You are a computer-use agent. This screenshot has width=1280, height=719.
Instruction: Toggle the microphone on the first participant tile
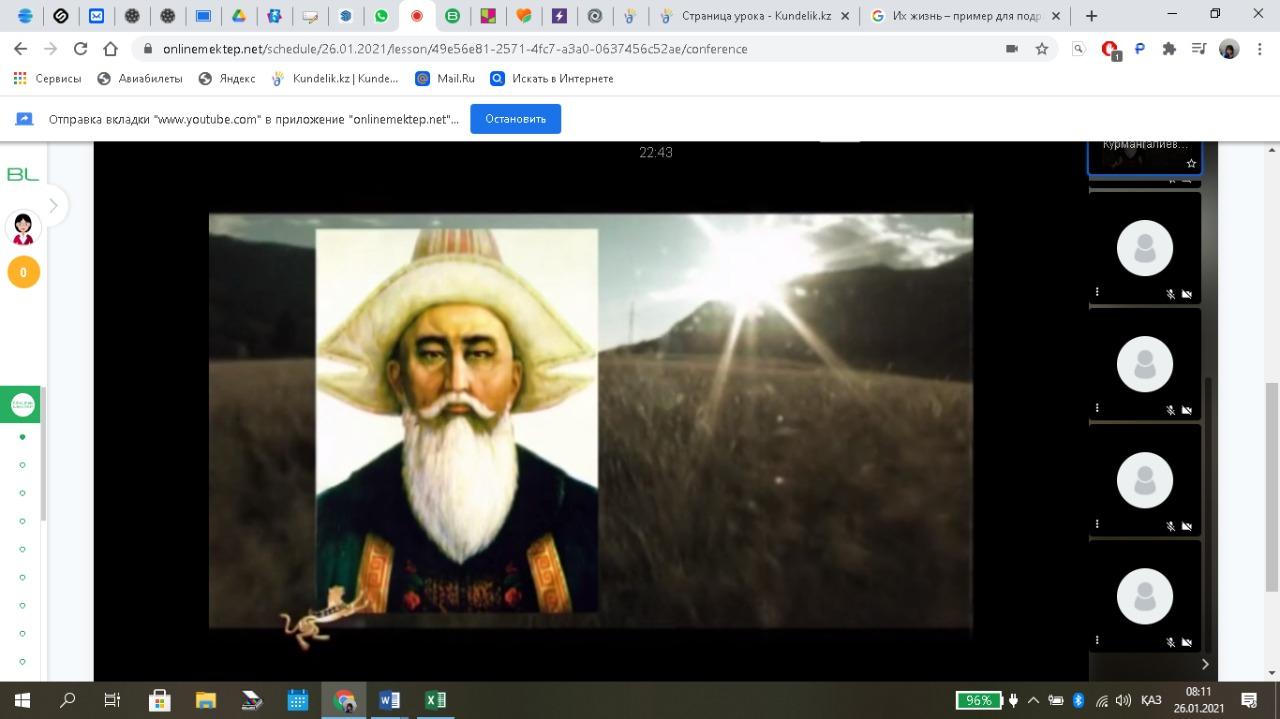pyautogui.click(x=1170, y=294)
